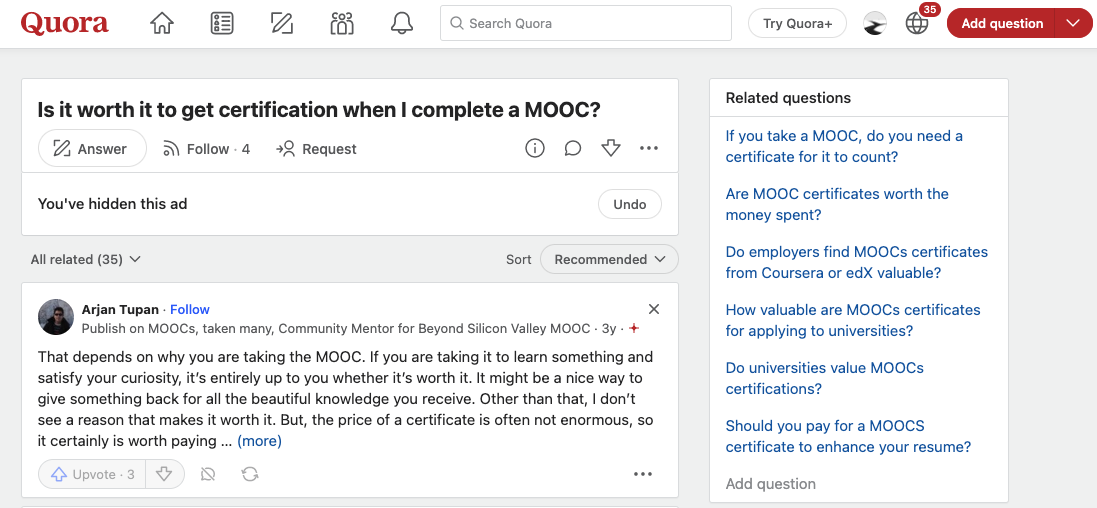The image size is (1097, 508).
Task: Open more options on Arjan's answer
Action: [x=643, y=474]
